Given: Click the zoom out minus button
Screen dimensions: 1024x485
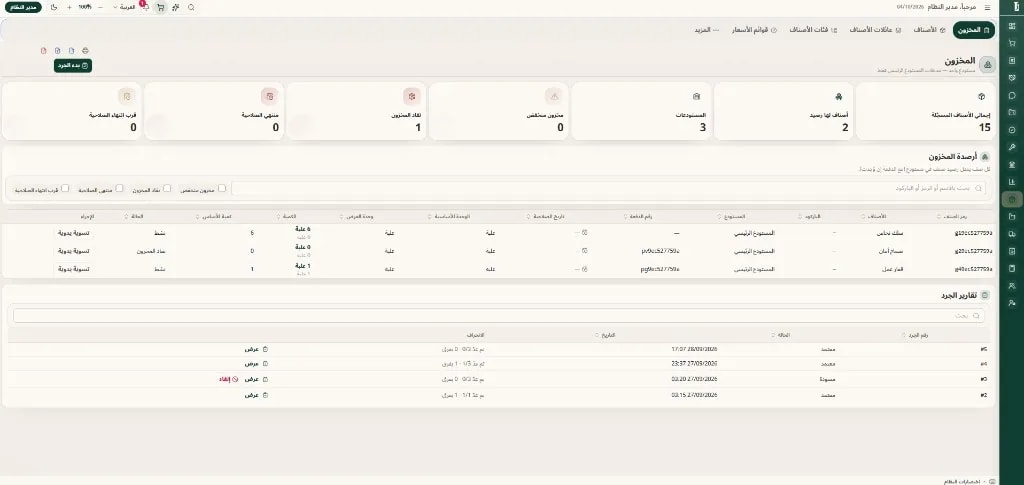Looking at the screenshot, I should [x=100, y=7].
